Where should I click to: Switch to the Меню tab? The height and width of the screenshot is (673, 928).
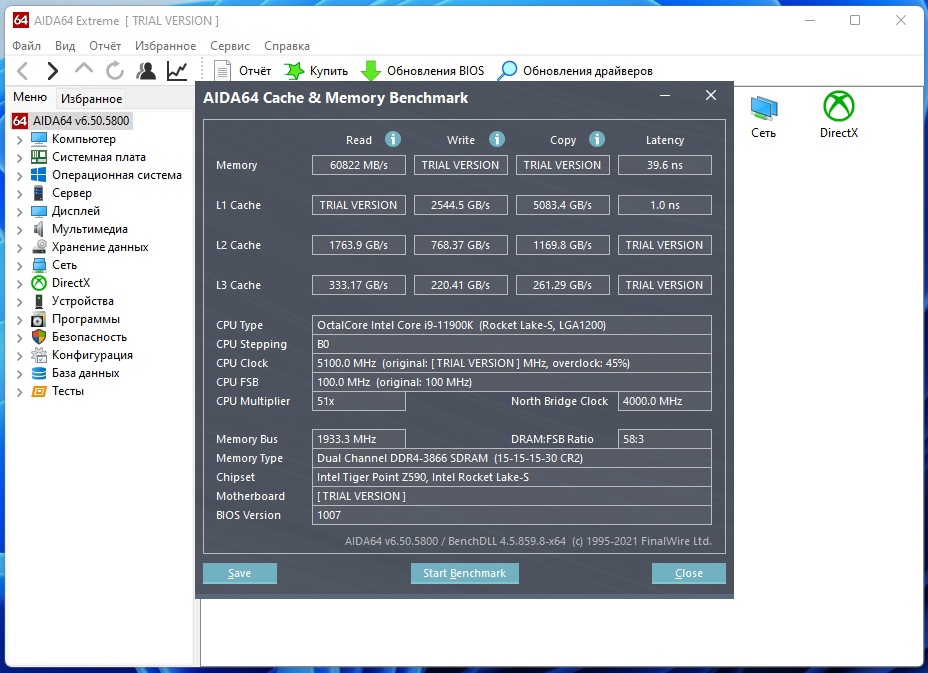[x=30, y=97]
